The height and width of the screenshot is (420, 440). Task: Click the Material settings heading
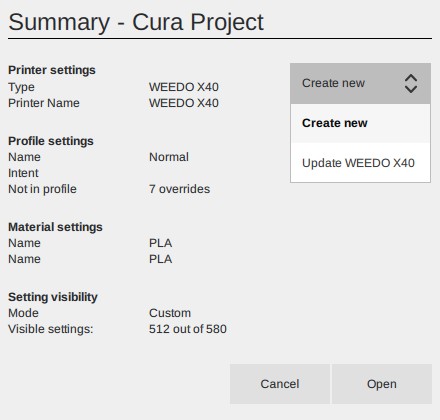pyautogui.click(x=55, y=227)
